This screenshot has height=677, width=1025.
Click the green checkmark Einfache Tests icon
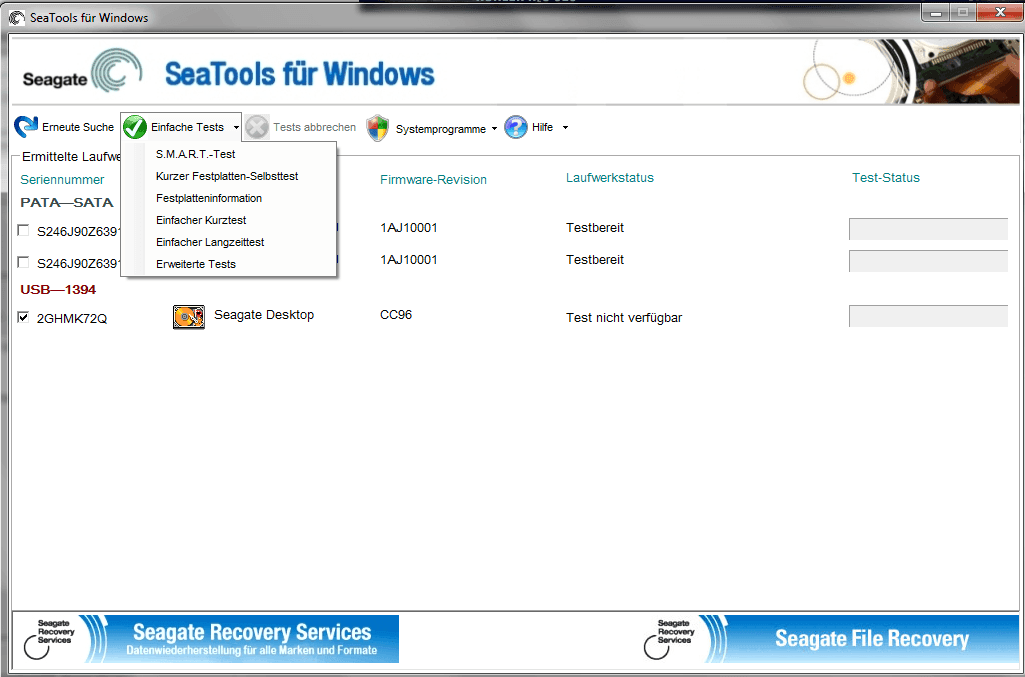[135, 127]
